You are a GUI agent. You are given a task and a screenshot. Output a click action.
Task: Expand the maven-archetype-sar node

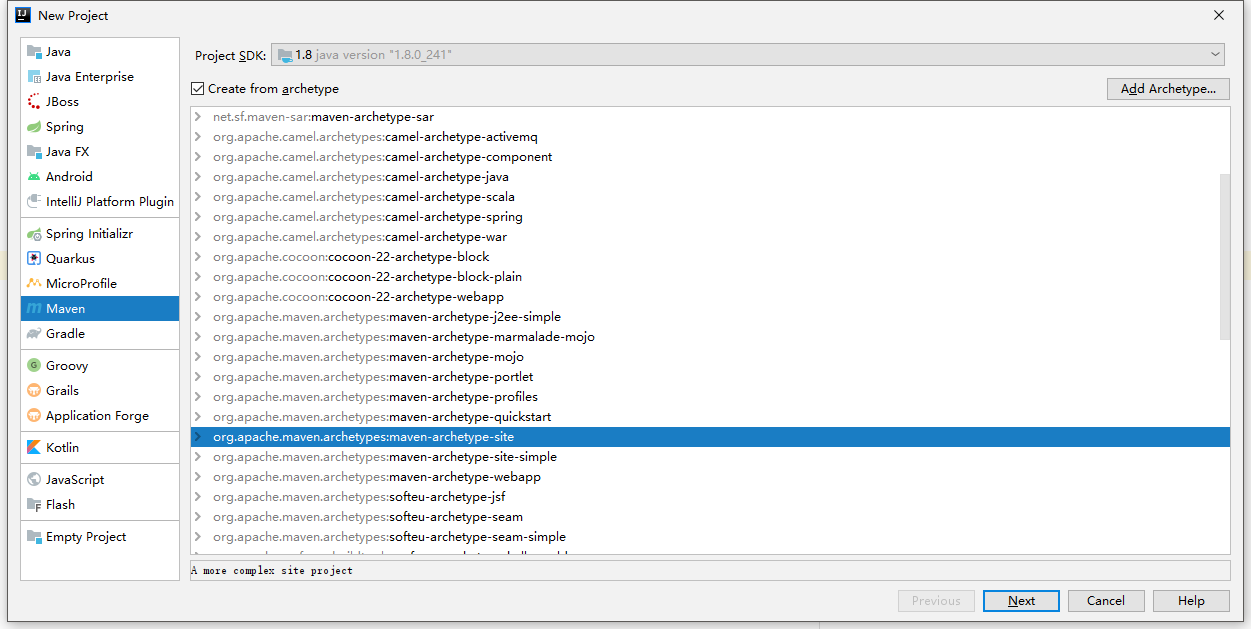198,117
